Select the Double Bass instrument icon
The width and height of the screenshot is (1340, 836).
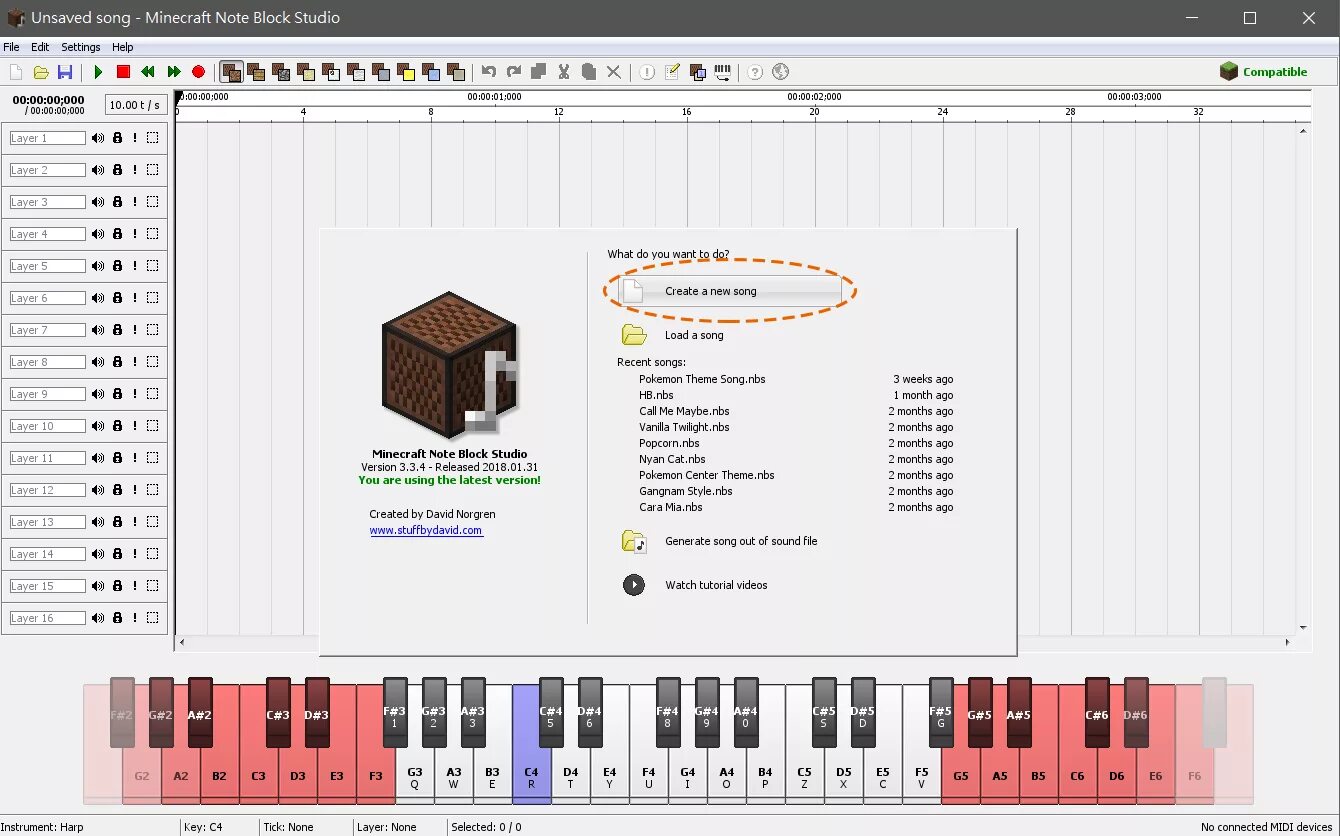pos(256,72)
